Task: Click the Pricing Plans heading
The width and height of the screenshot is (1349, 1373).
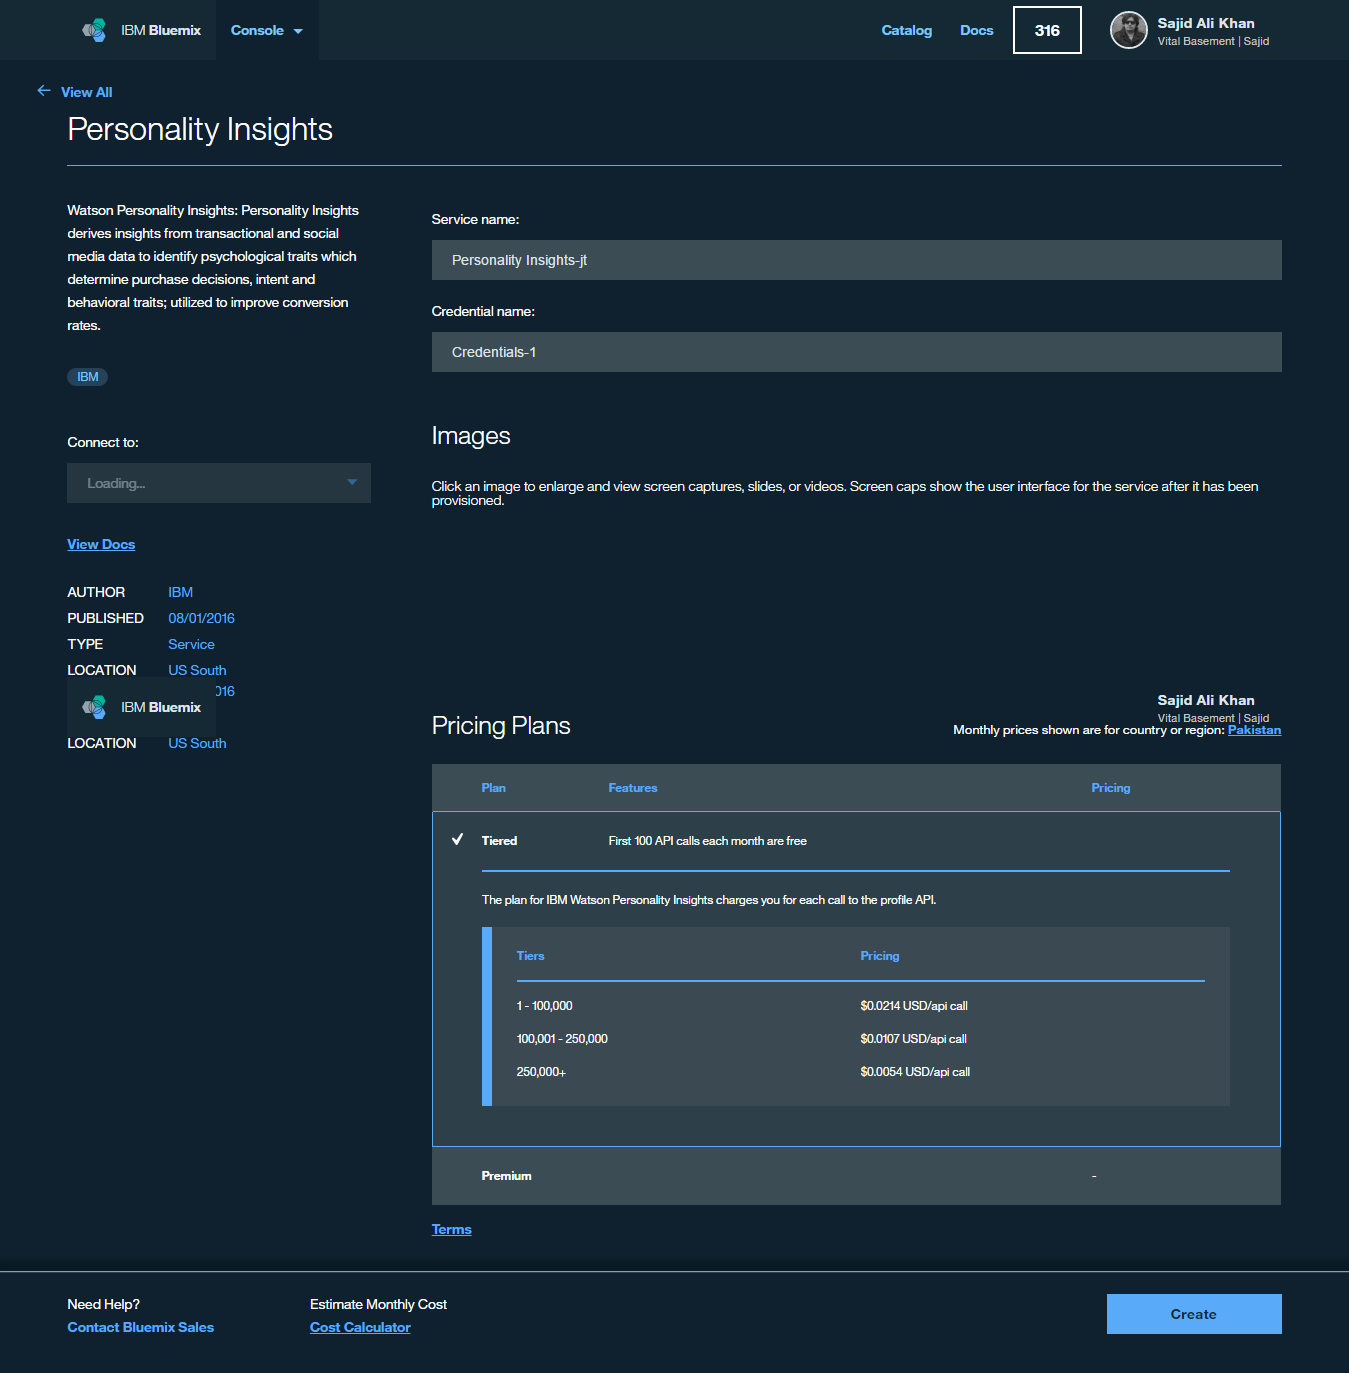Action: (x=501, y=726)
